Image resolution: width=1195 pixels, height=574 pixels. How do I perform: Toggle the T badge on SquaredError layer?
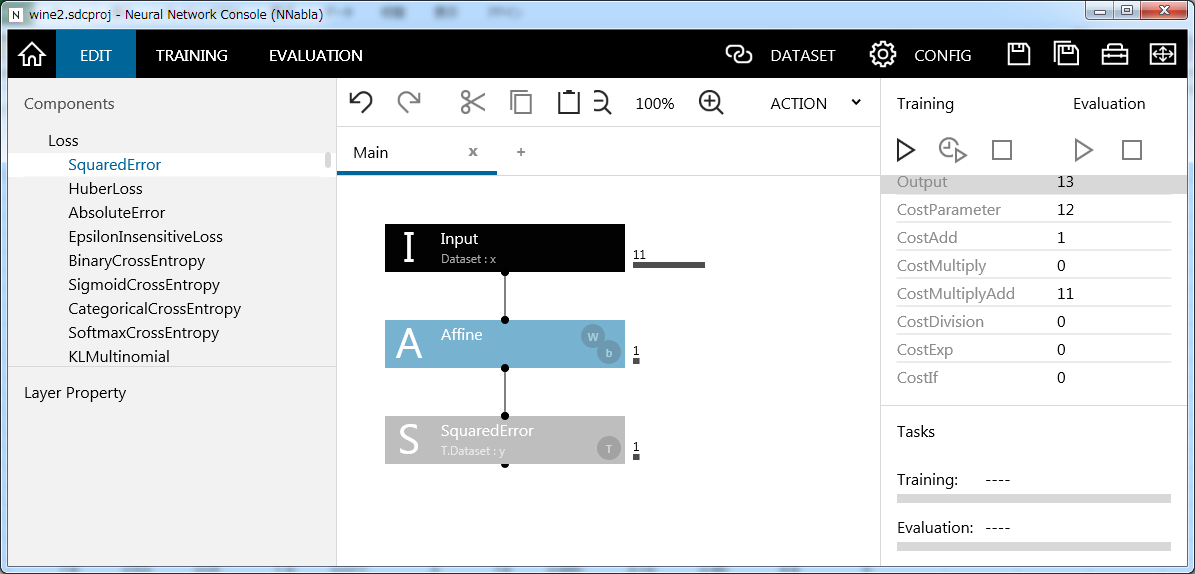(608, 448)
